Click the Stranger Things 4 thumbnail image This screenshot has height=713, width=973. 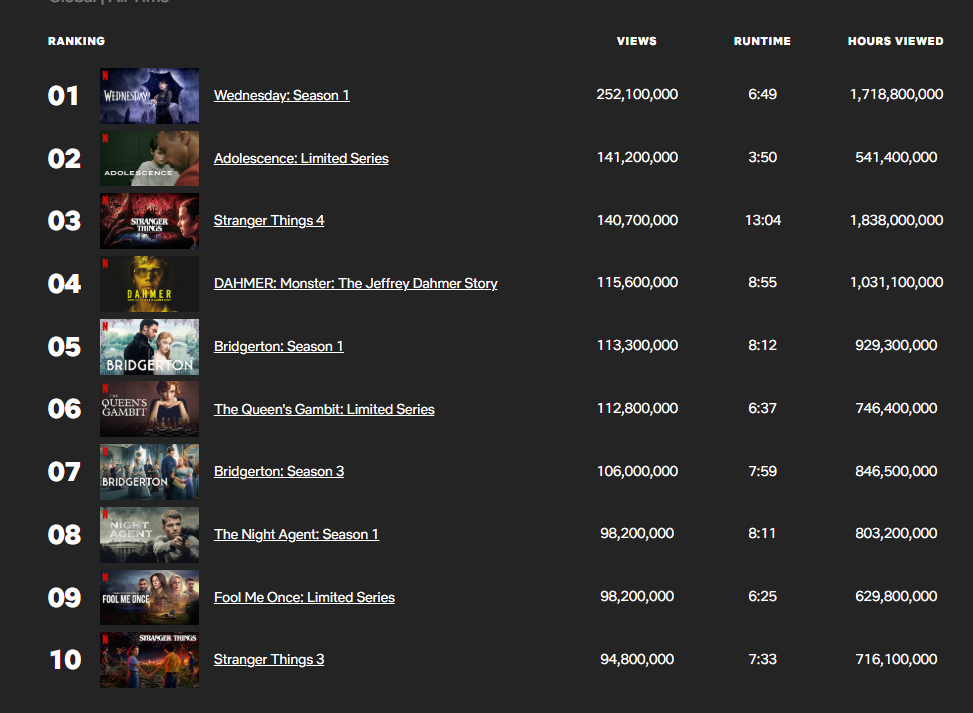pos(149,221)
